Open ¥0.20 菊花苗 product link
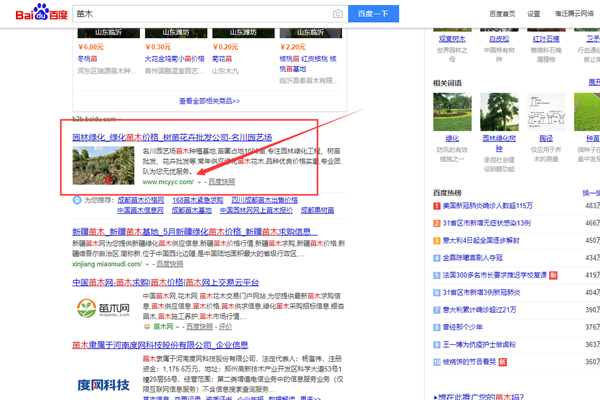The image size is (600, 400). point(222,59)
